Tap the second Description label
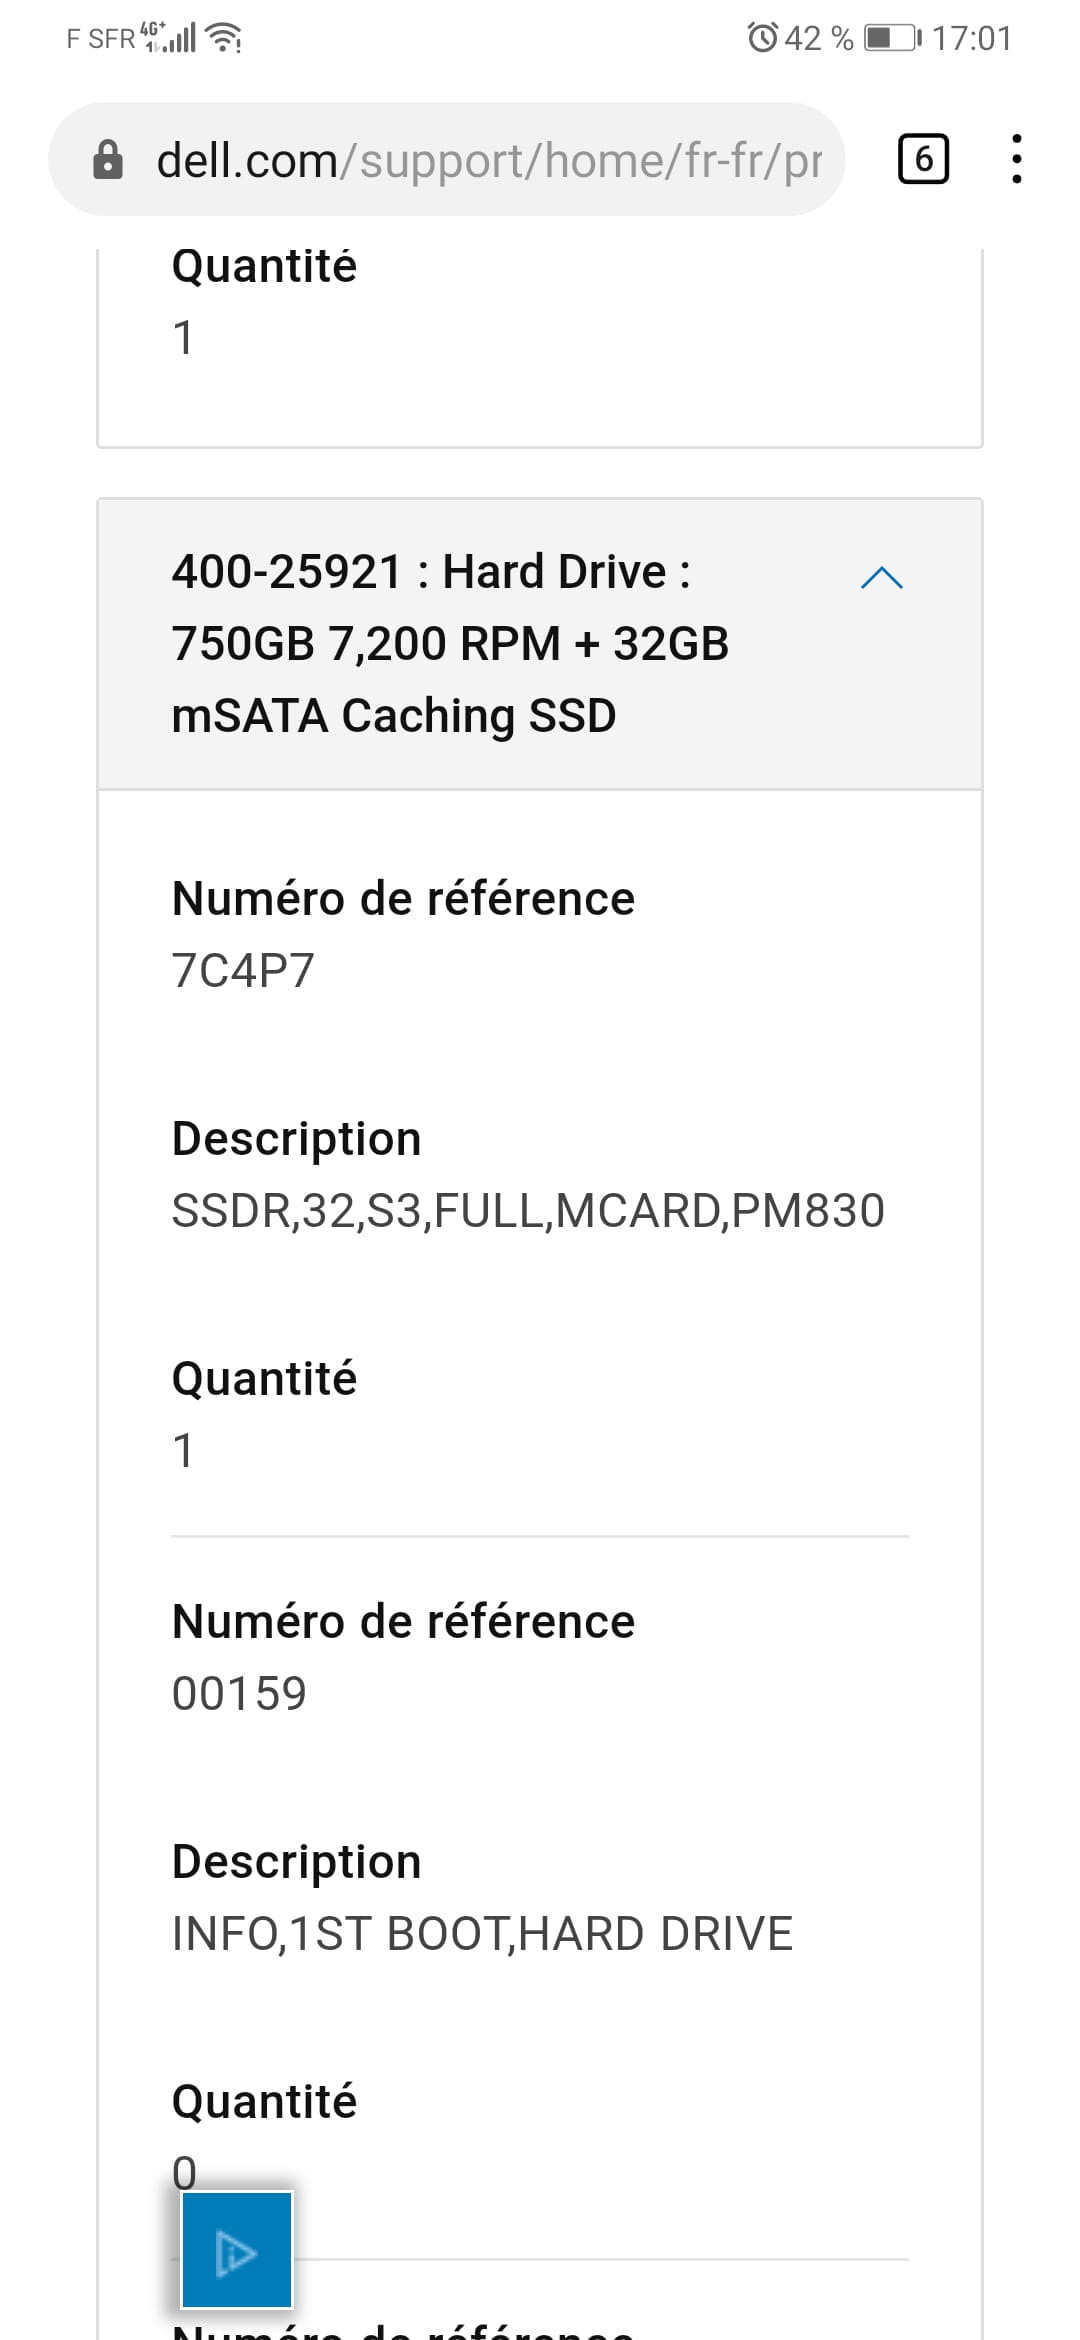 pos(297,1862)
